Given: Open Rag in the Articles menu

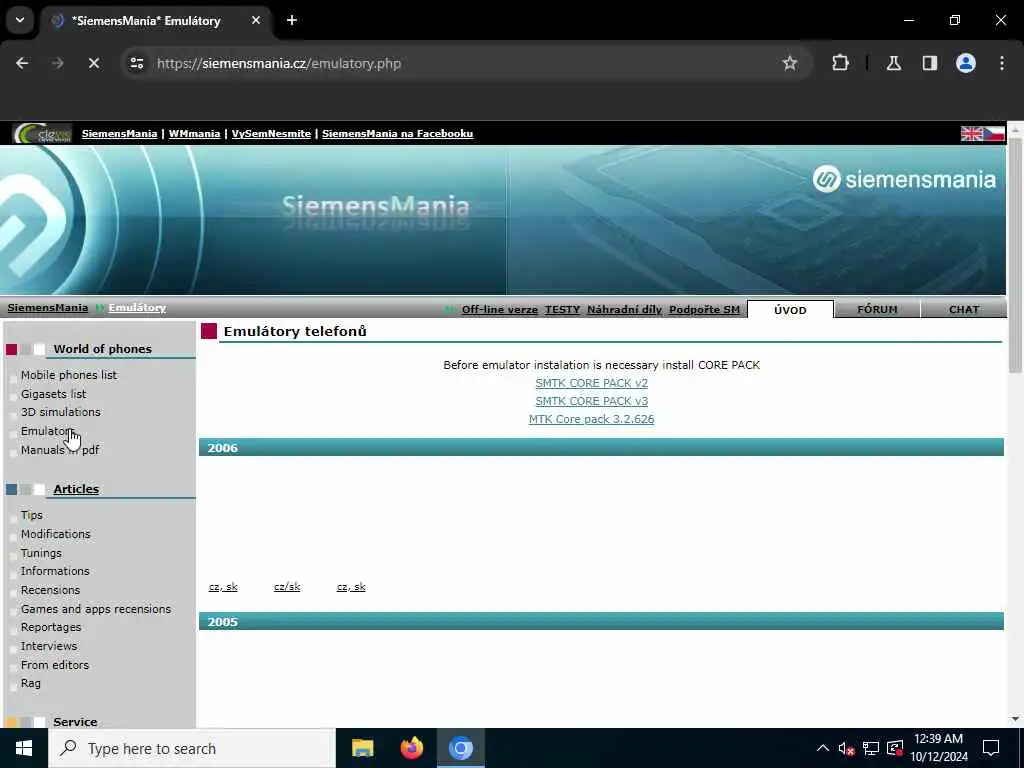Looking at the screenshot, I should pyautogui.click(x=31, y=683).
